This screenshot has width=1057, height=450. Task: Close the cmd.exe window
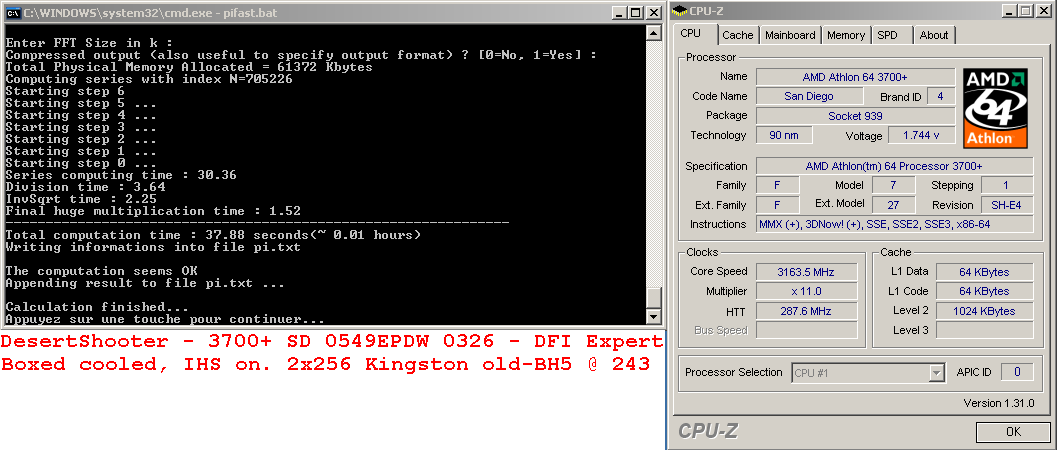coord(654,13)
